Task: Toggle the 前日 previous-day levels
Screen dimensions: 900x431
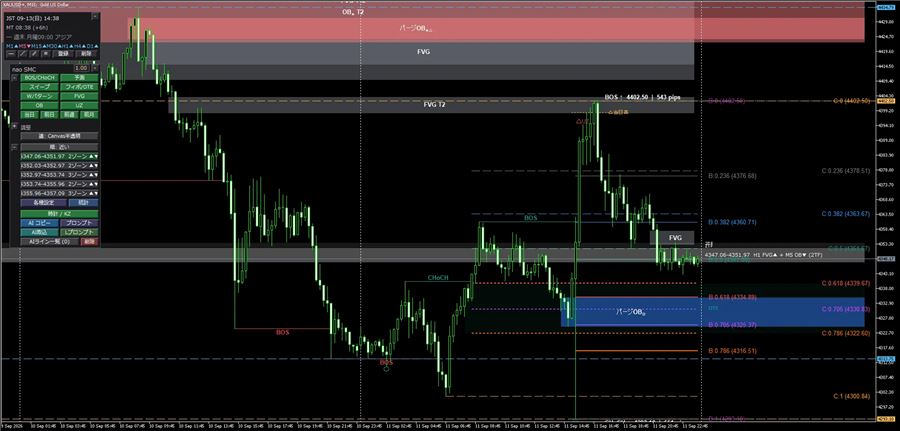Action: click(x=49, y=115)
